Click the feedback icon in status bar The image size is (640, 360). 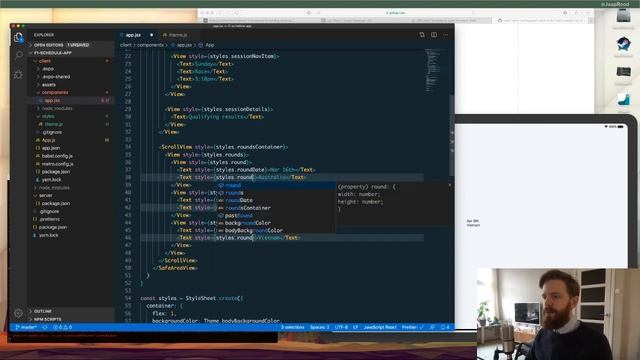pos(432,327)
